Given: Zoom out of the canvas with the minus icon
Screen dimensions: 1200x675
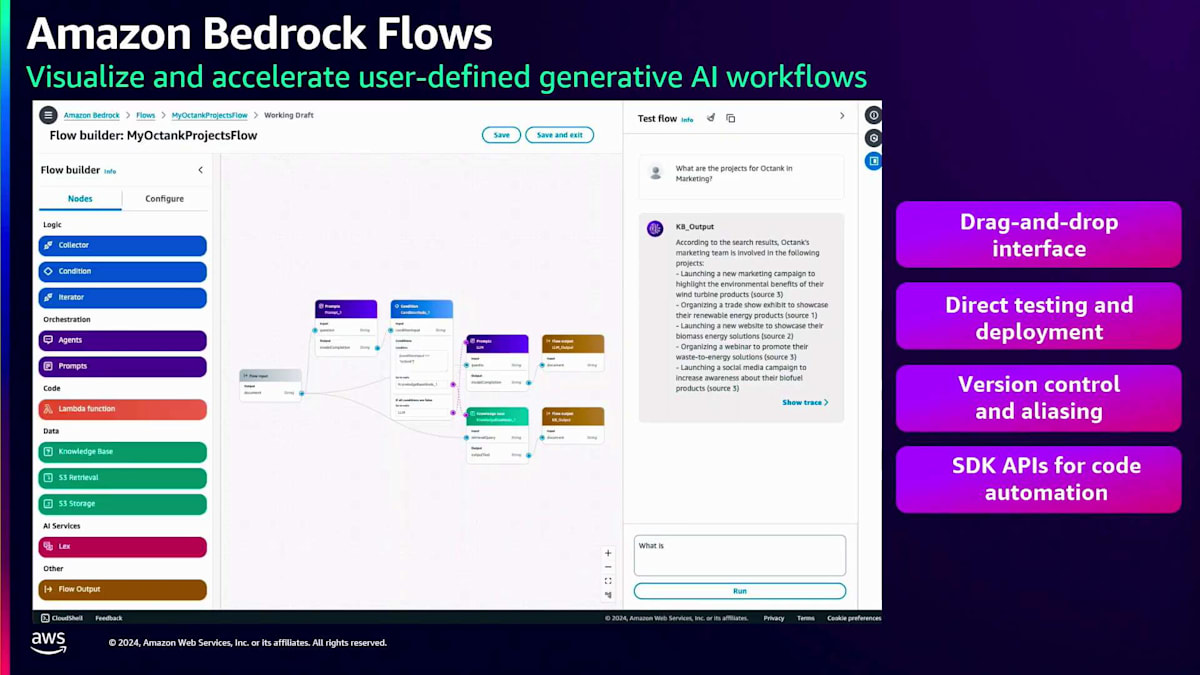Looking at the screenshot, I should tap(608, 567).
